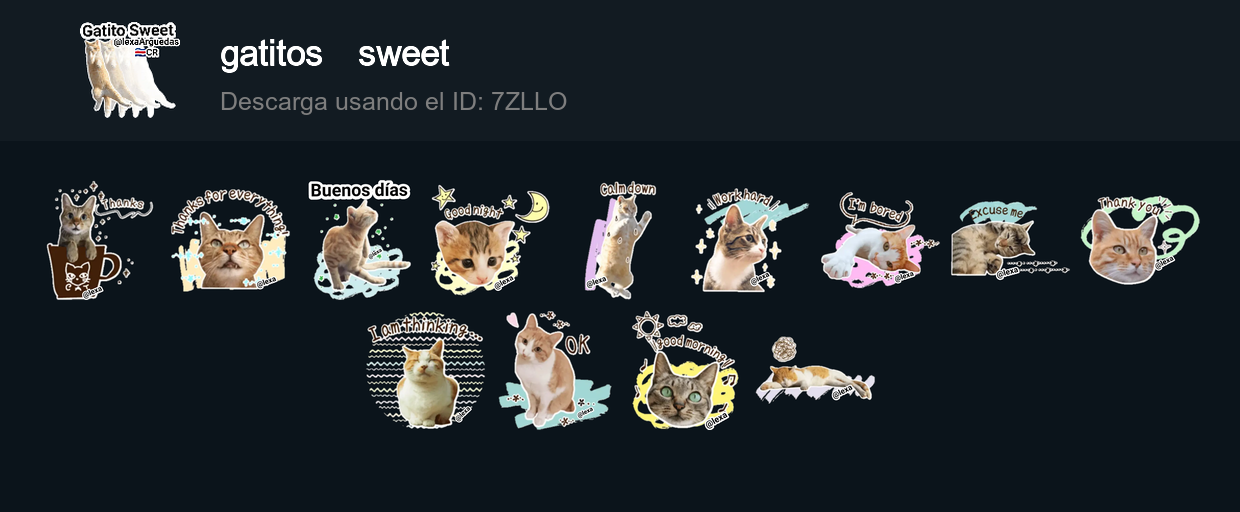This screenshot has height=512, width=1240.
Task: Click the crescent moon on Good night sticker
Action: point(534,206)
